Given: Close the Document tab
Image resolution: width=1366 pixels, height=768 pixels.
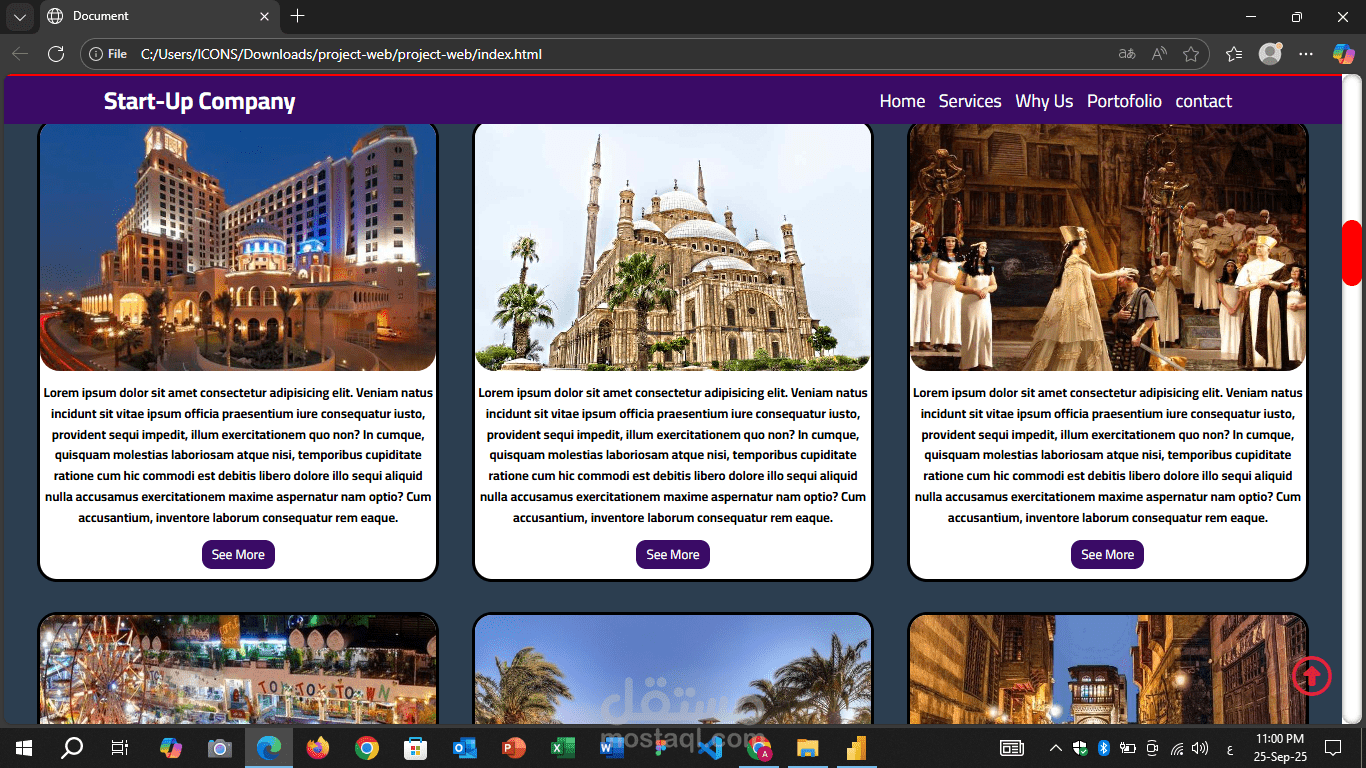Looking at the screenshot, I should pyautogui.click(x=265, y=16).
